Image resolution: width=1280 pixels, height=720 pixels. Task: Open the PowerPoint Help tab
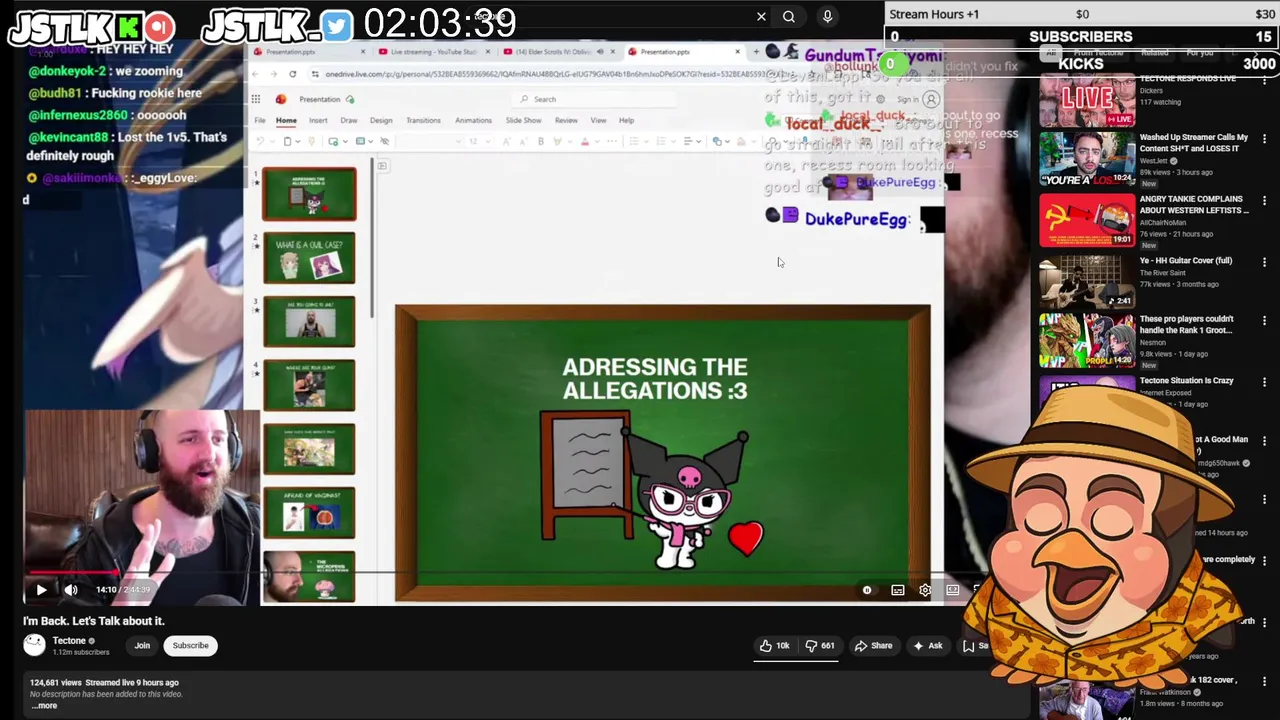626,120
